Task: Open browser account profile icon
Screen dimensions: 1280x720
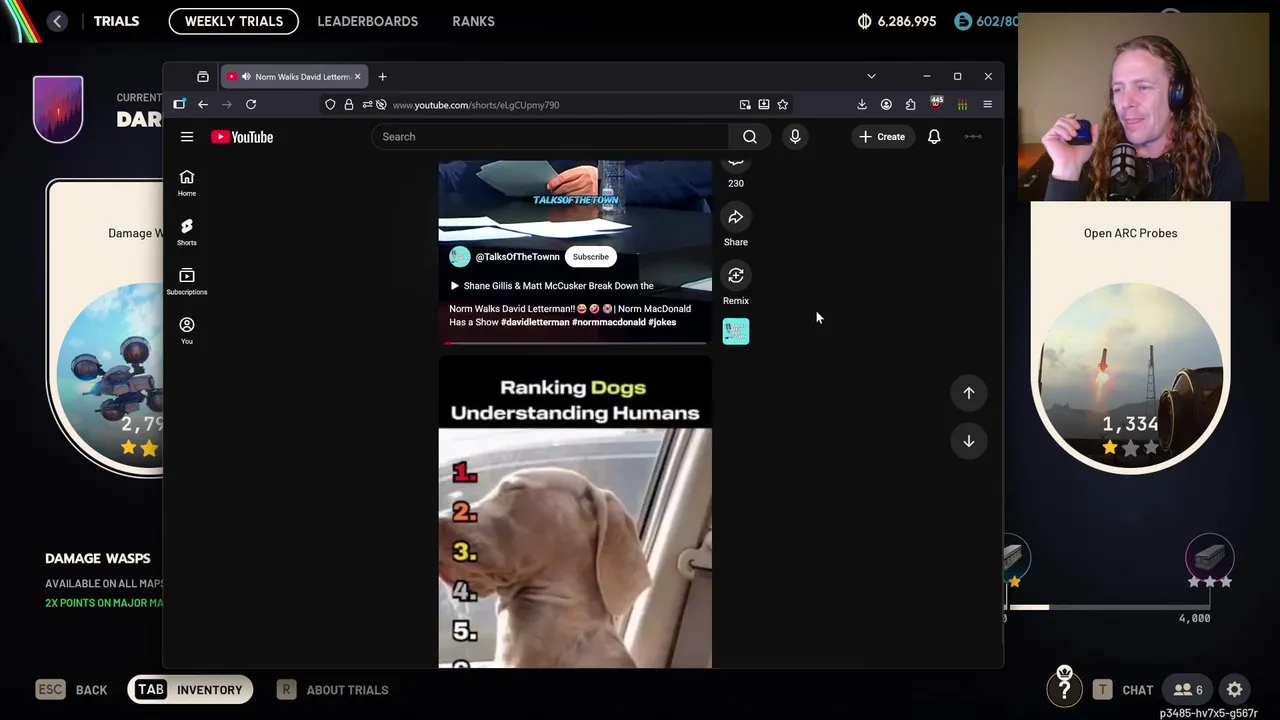Action: click(x=886, y=105)
